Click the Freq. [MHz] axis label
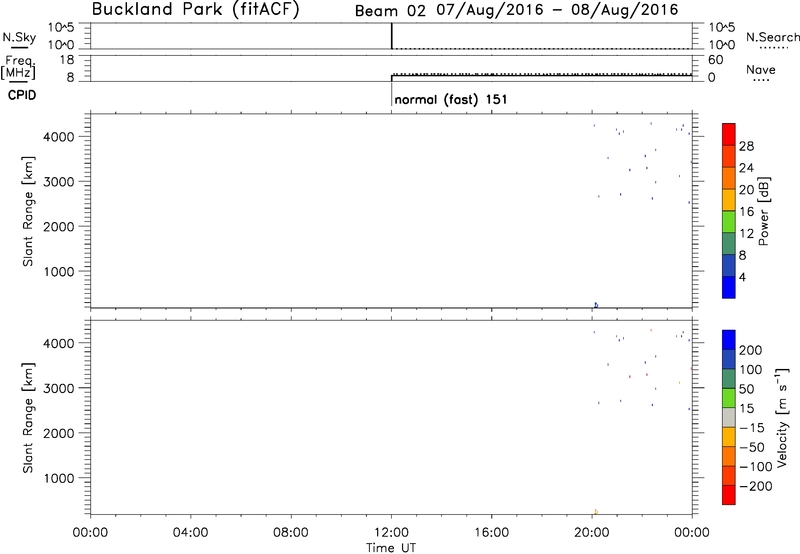The image size is (800, 554). (x=19, y=67)
